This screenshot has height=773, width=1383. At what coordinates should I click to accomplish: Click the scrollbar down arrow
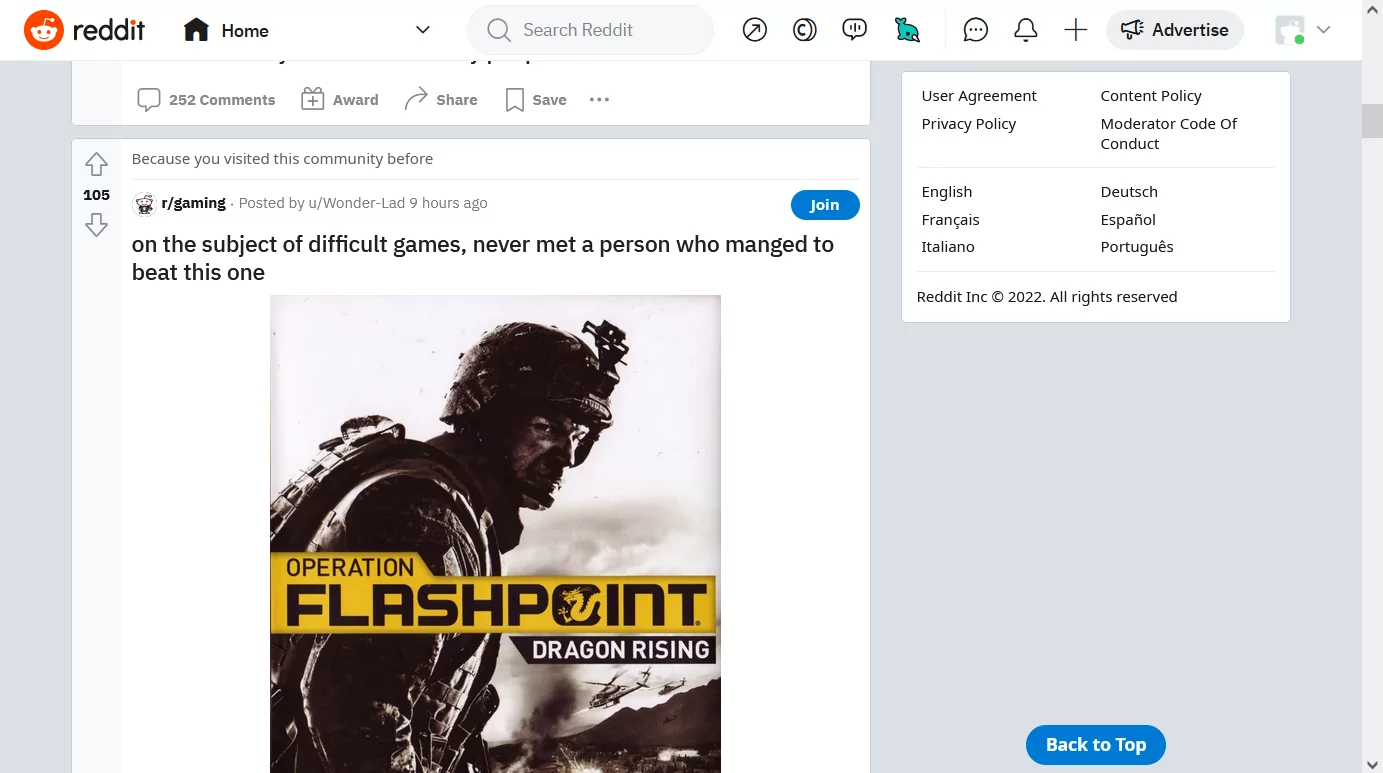[x=1372, y=765]
